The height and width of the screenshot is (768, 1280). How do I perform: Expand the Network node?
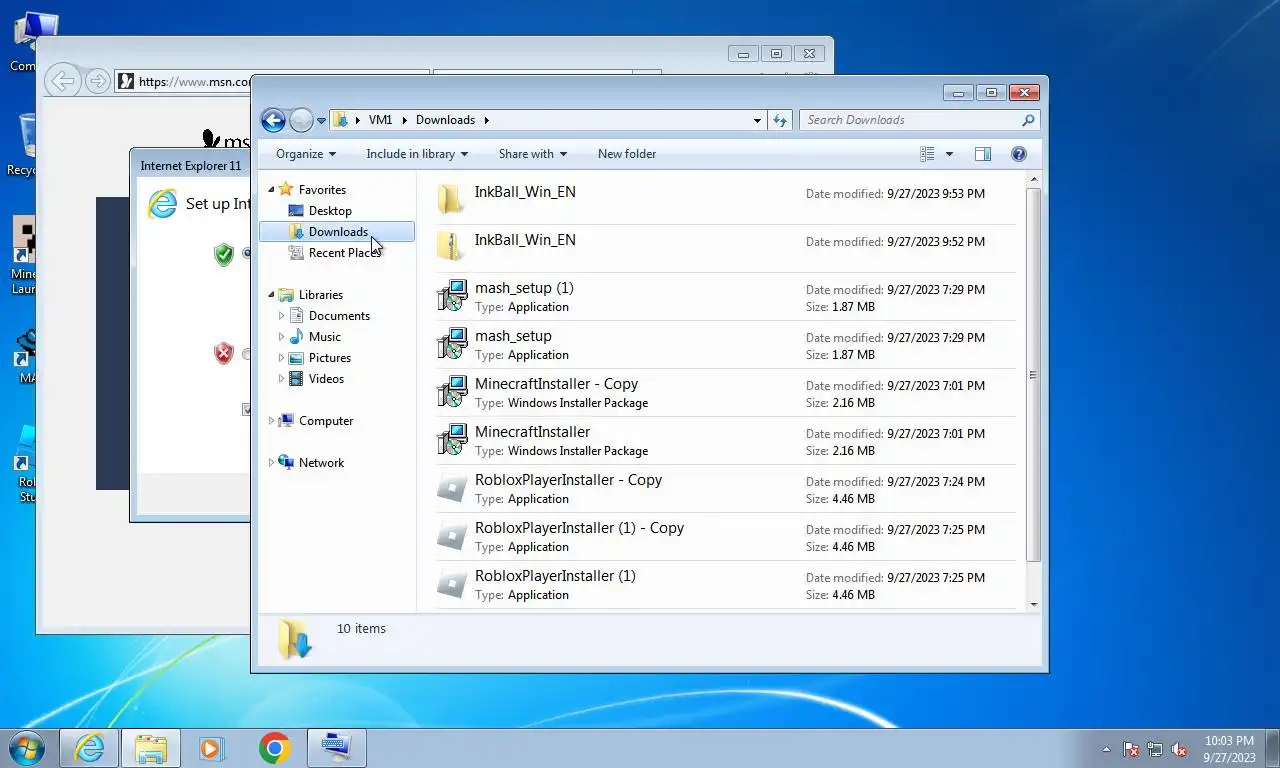pyautogui.click(x=271, y=463)
